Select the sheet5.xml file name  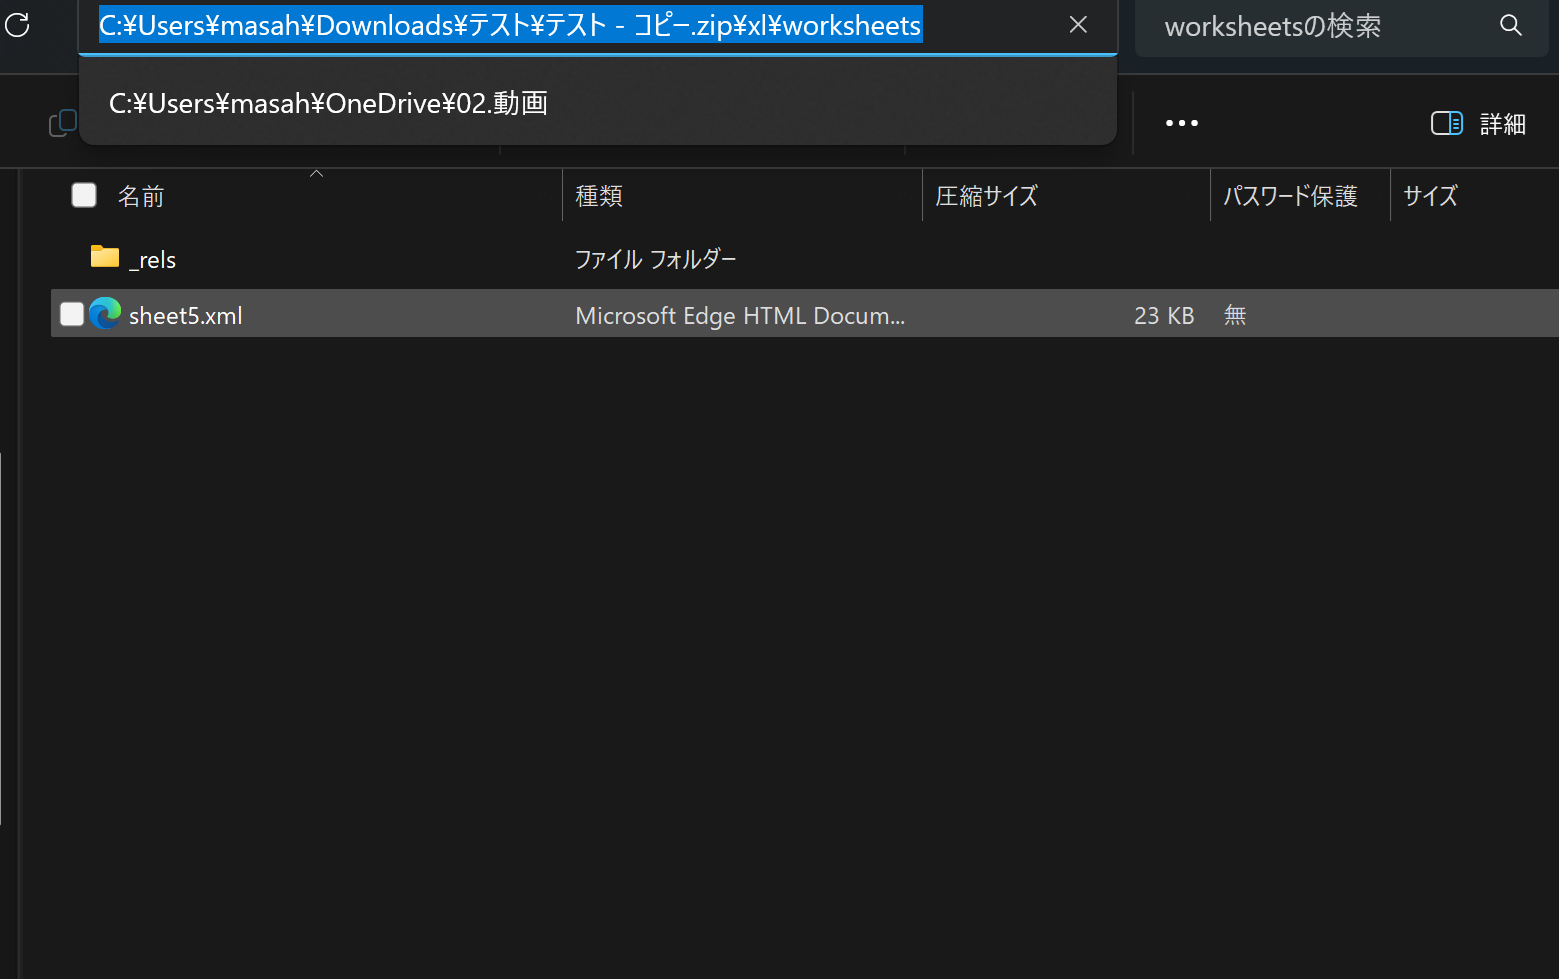(186, 316)
